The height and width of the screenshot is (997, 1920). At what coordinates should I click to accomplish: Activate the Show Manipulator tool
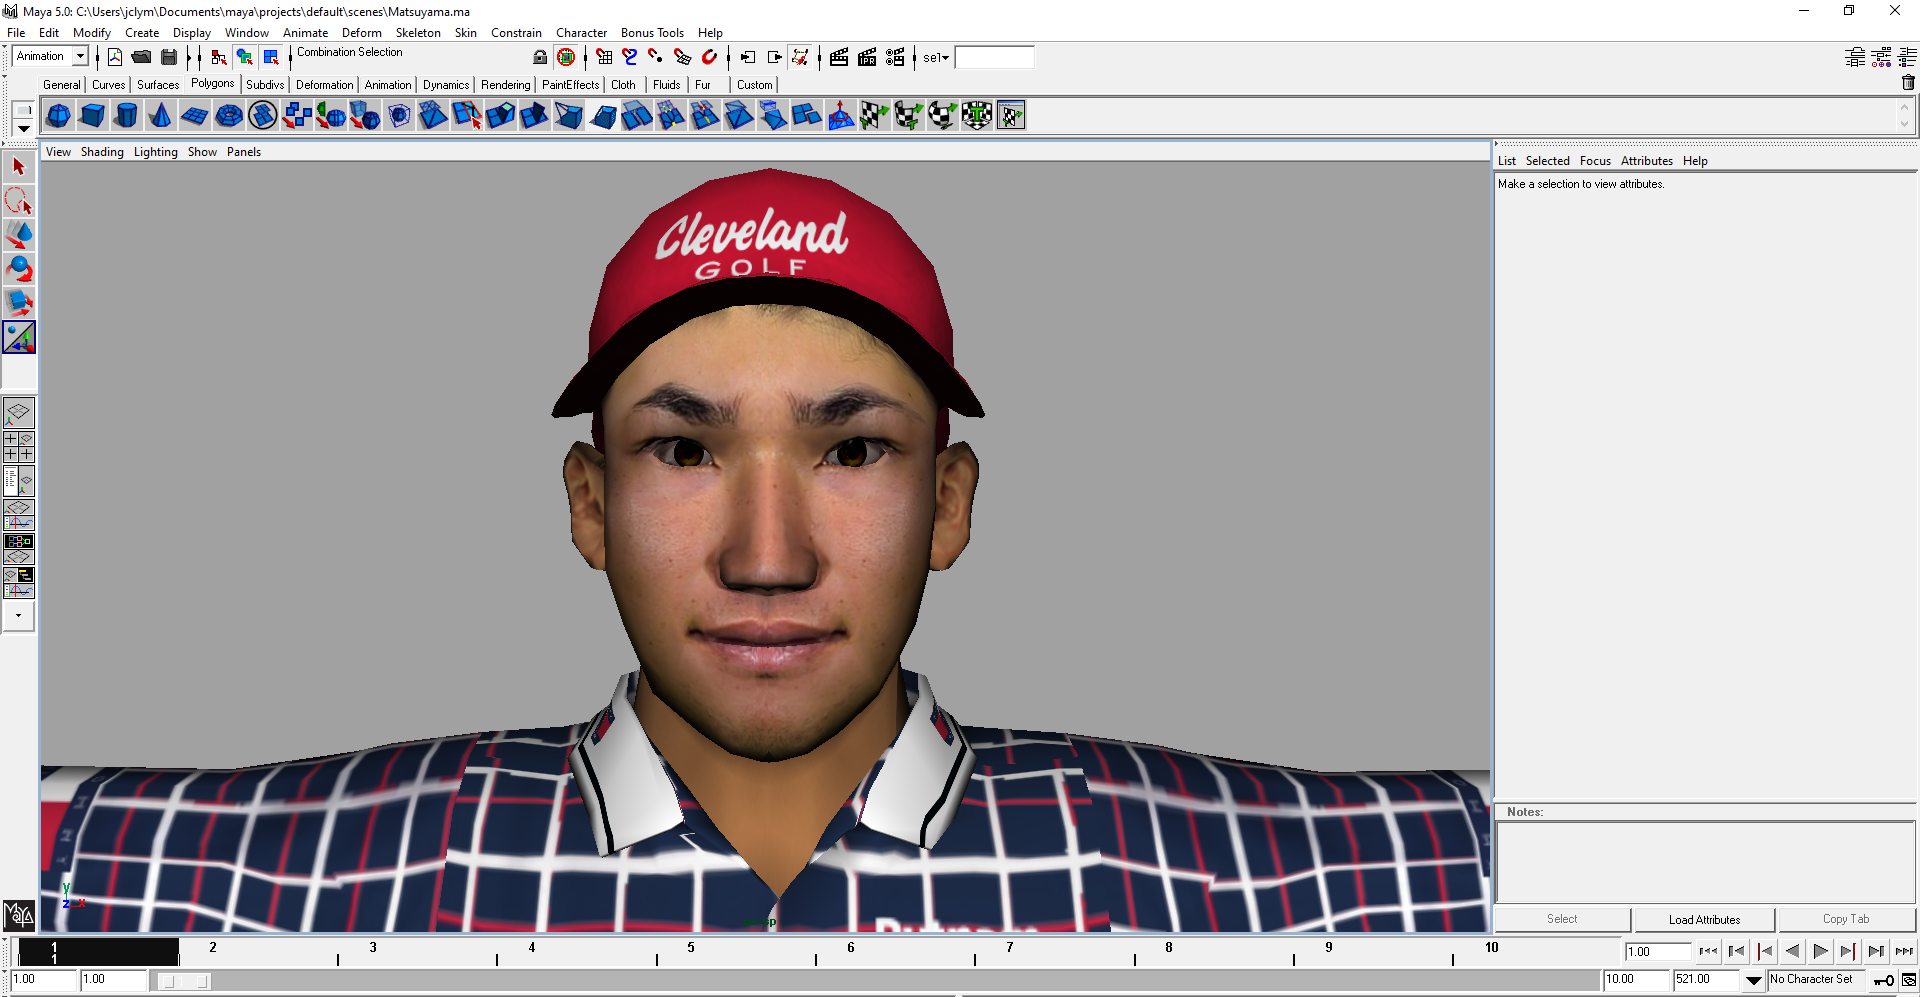19,337
